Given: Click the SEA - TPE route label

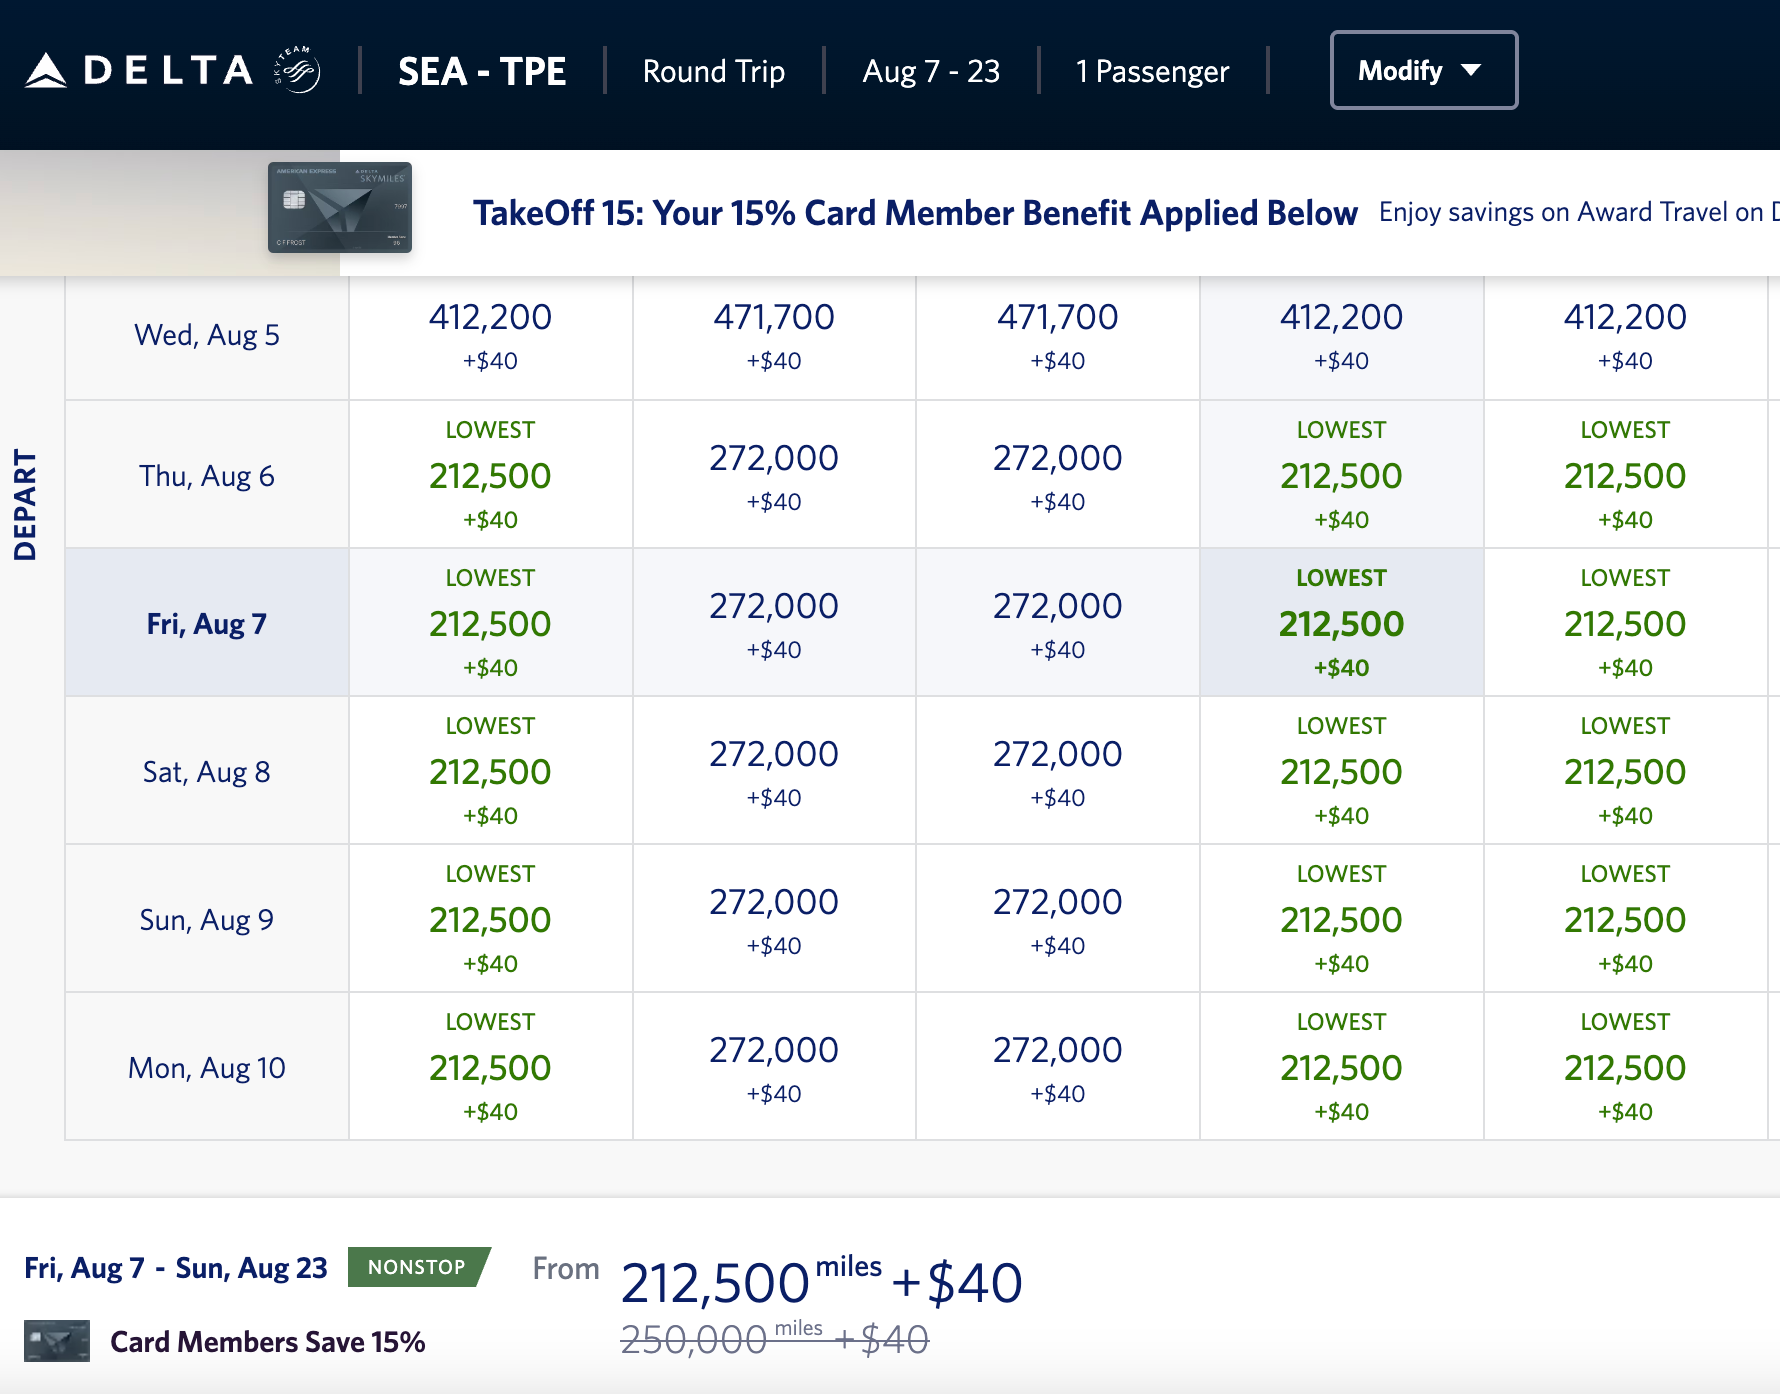Looking at the screenshot, I should tap(482, 71).
